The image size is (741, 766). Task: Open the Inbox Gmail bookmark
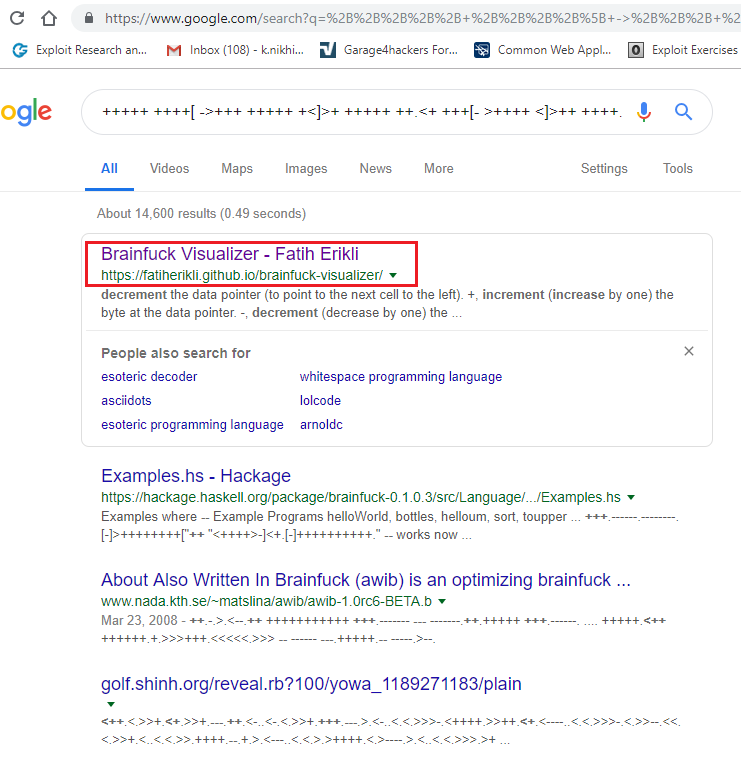pos(235,49)
